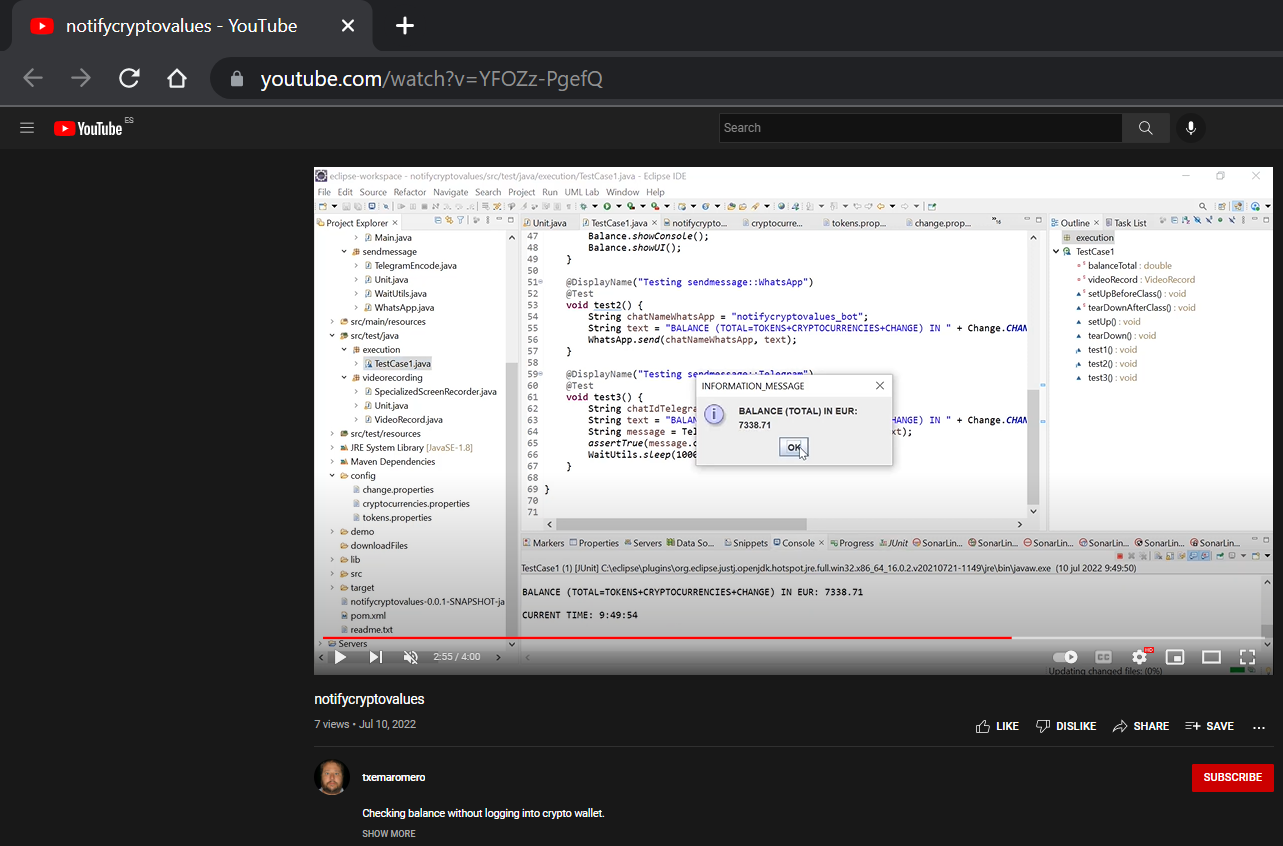
Task: Select the Markers view tab
Action: click(x=543, y=543)
